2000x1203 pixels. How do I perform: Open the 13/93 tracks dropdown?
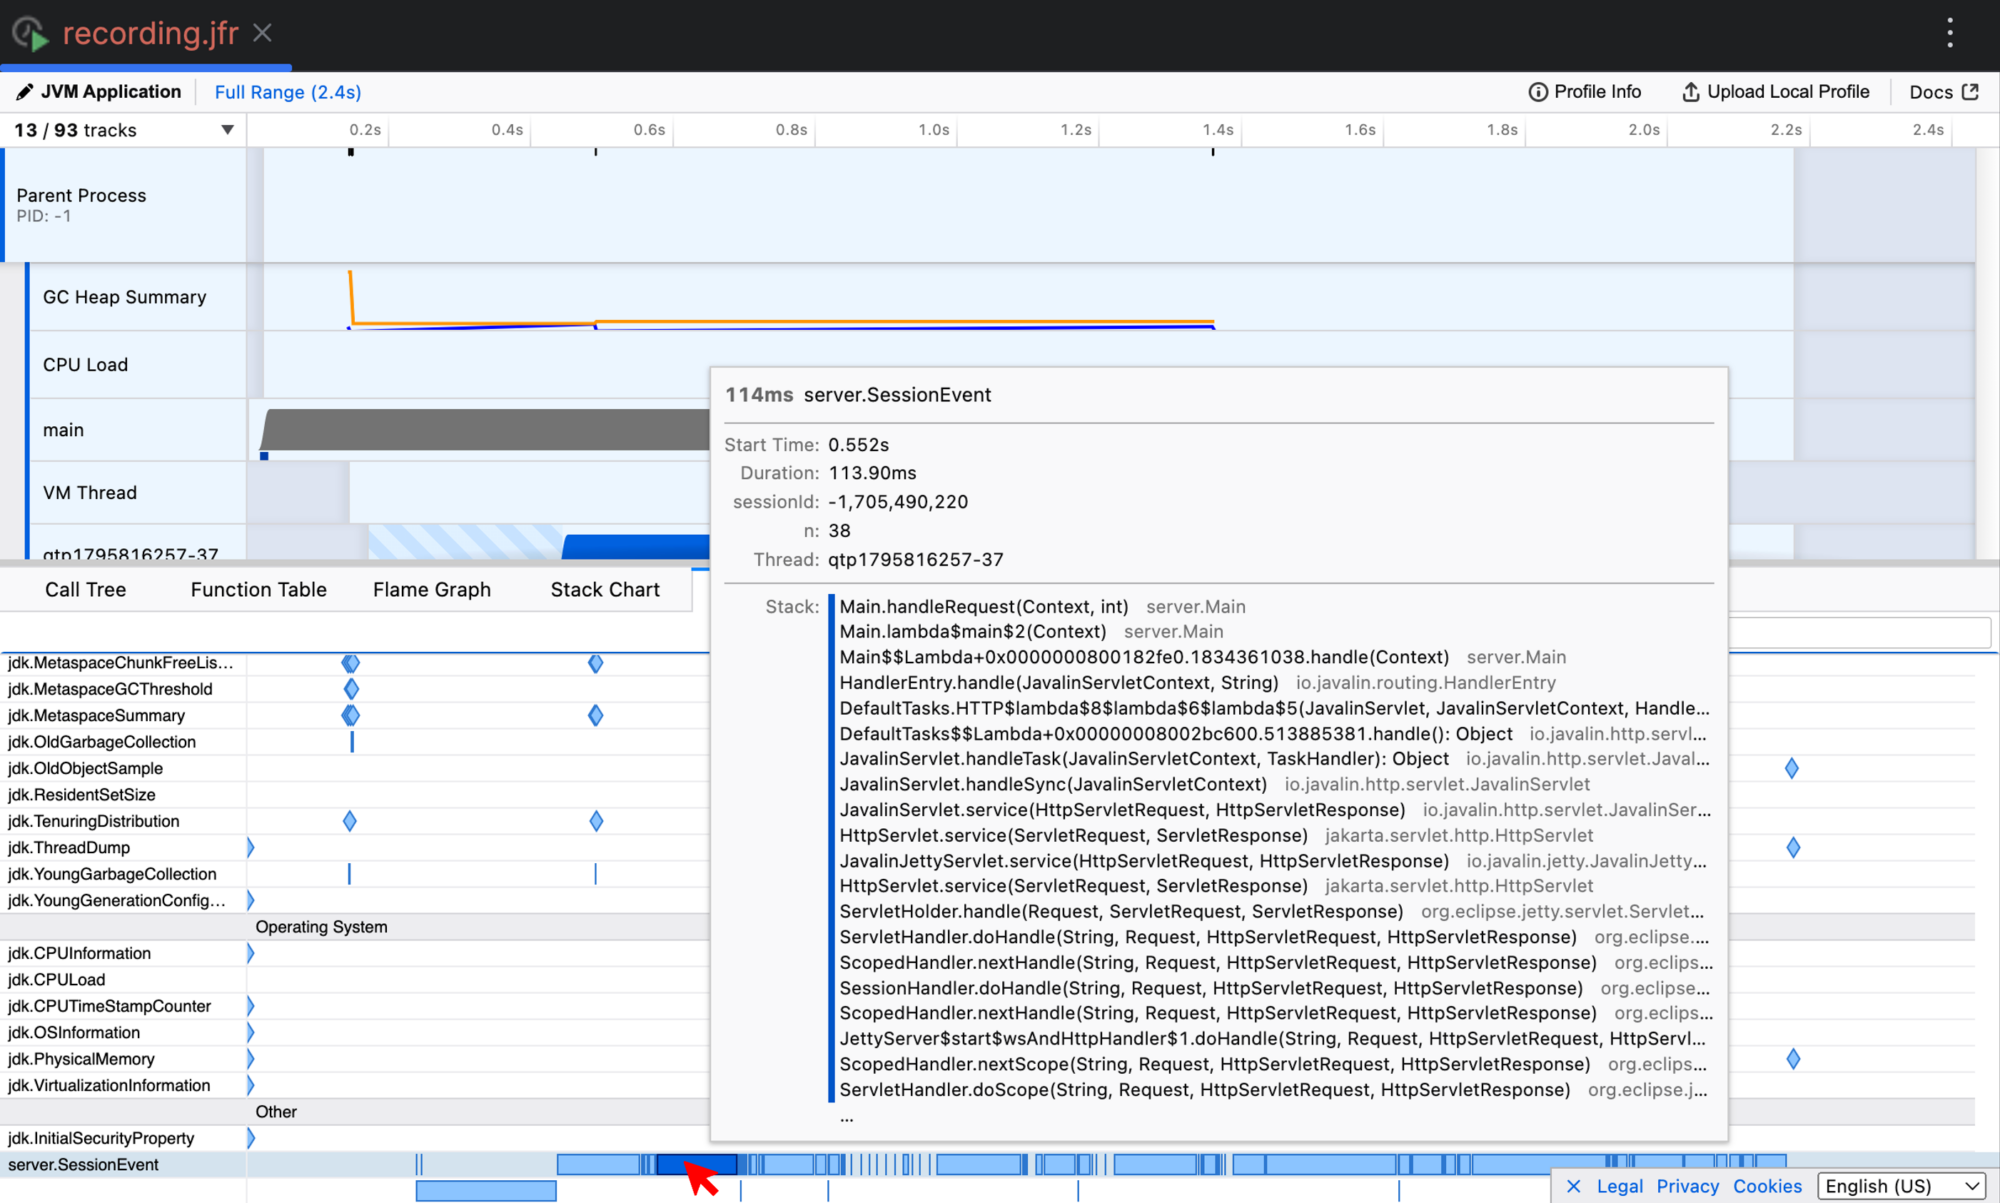[x=227, y=129]
